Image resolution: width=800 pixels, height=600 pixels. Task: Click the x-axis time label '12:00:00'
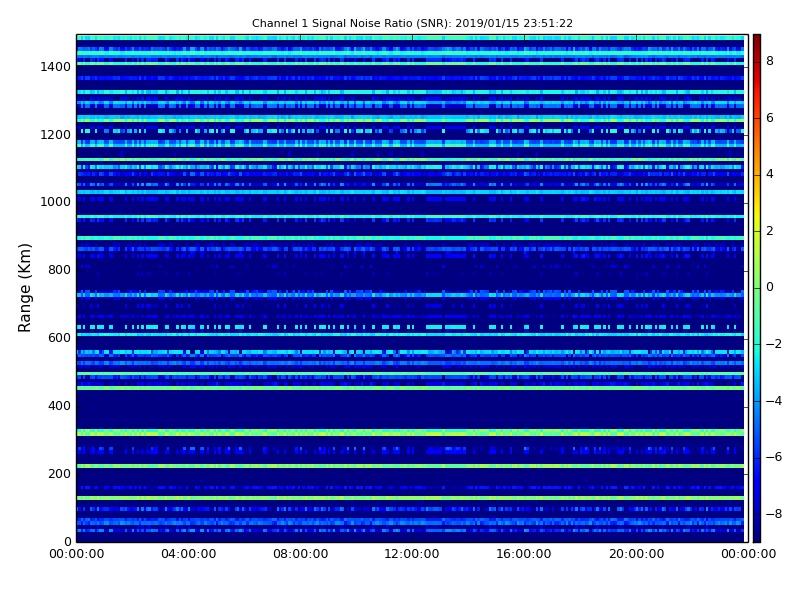pos(412,554)
